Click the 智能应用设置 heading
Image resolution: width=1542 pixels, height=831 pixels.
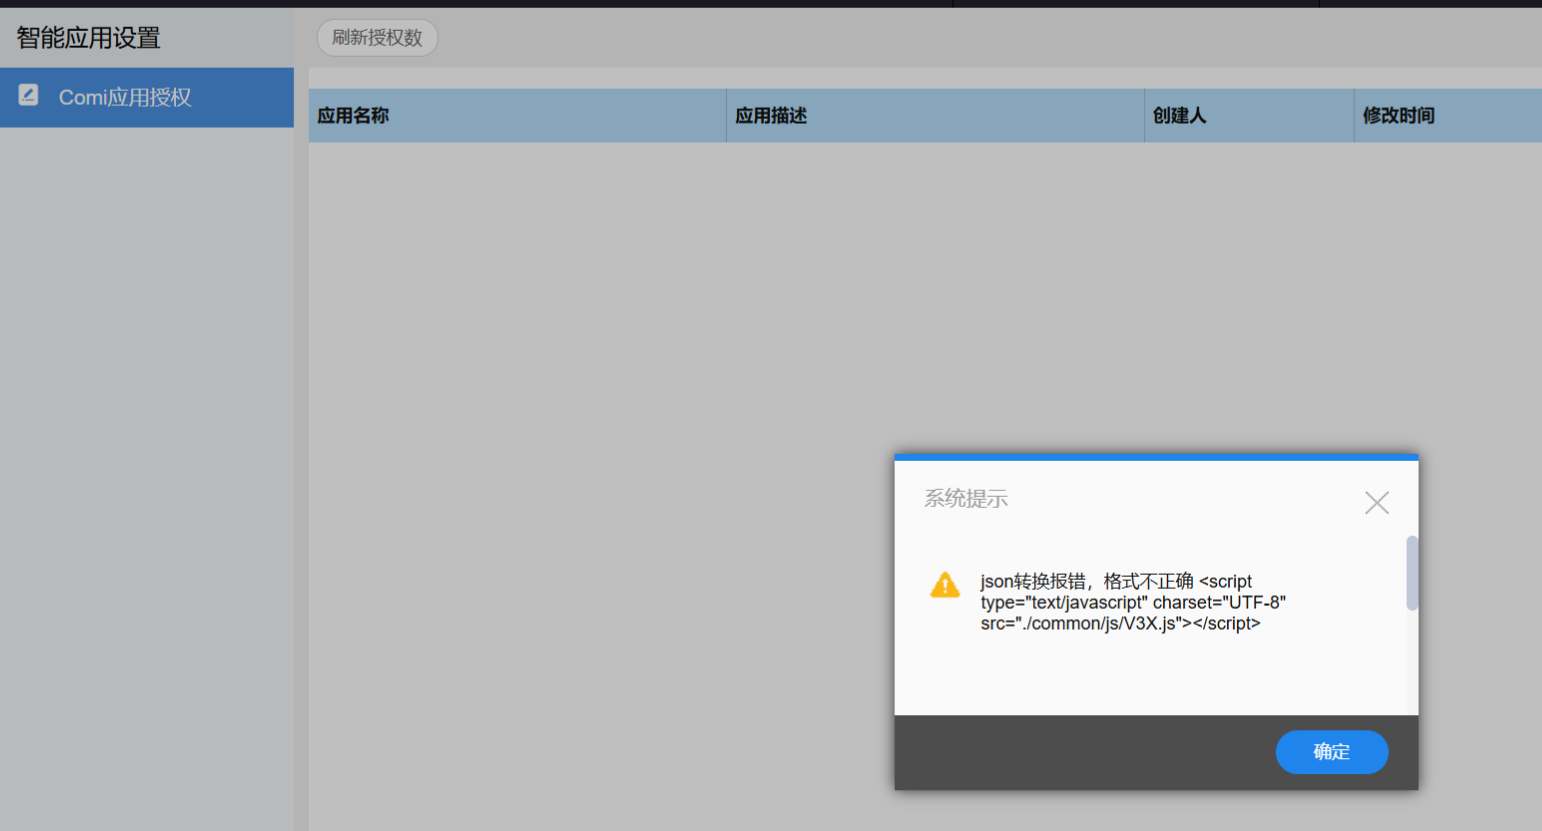click(x=89, y=38)
